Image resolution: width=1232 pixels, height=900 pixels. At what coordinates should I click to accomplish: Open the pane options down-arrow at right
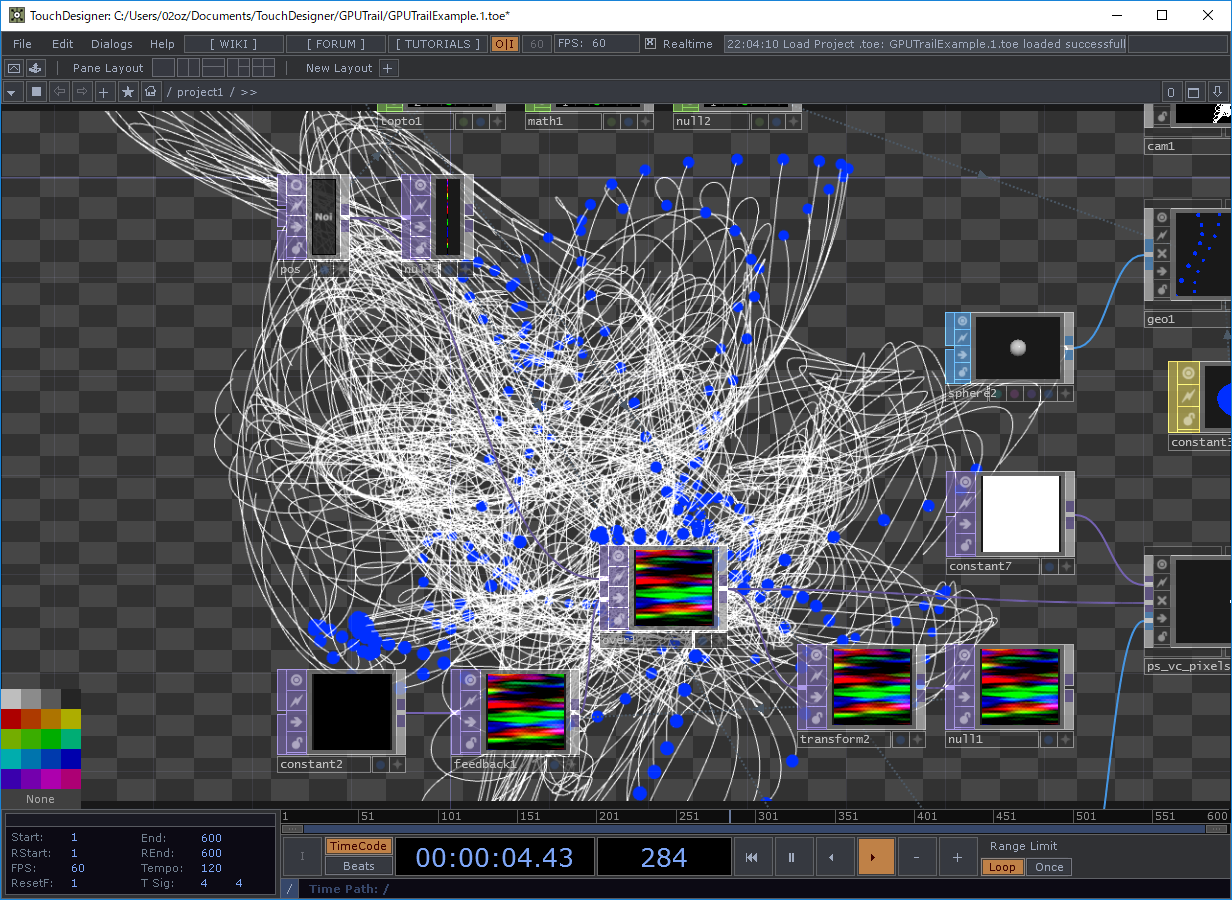point(1217,92)
